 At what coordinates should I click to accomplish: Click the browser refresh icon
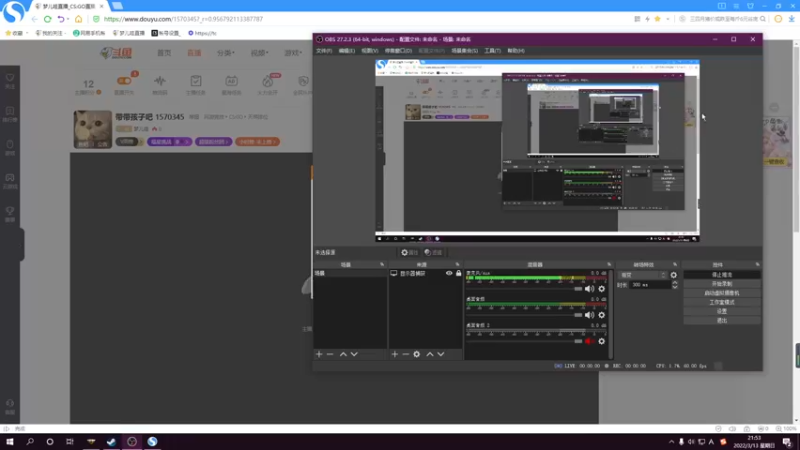coord(47,19)
